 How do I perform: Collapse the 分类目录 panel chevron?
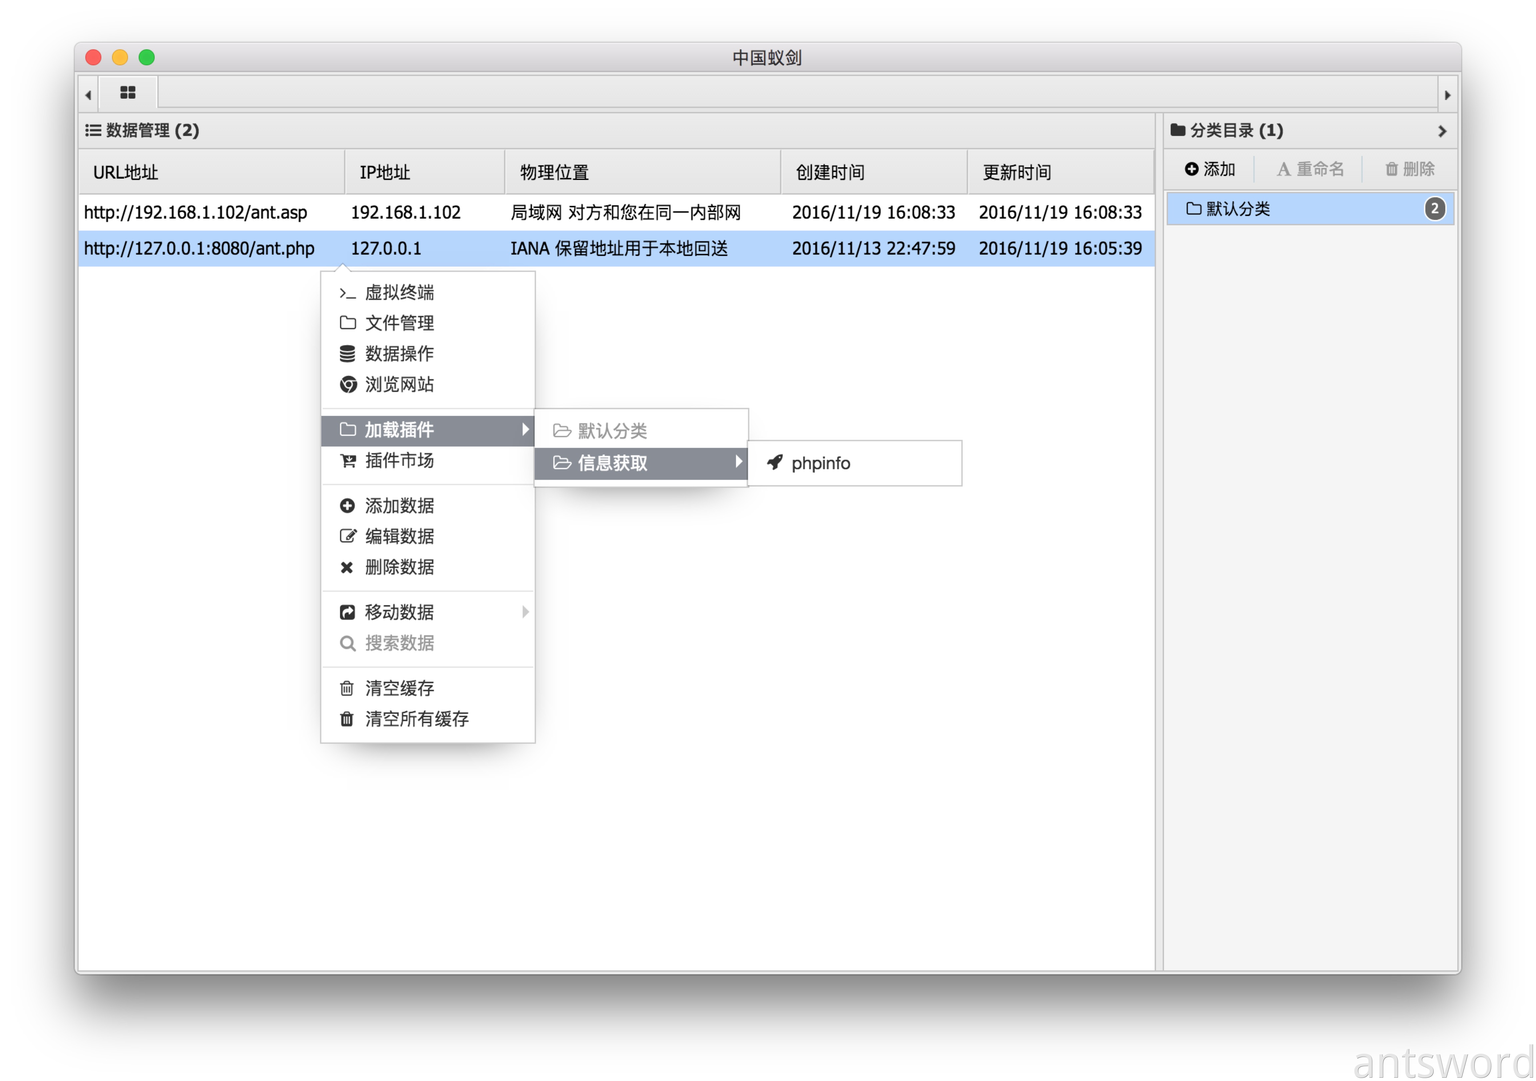[x=1441, y=131]
